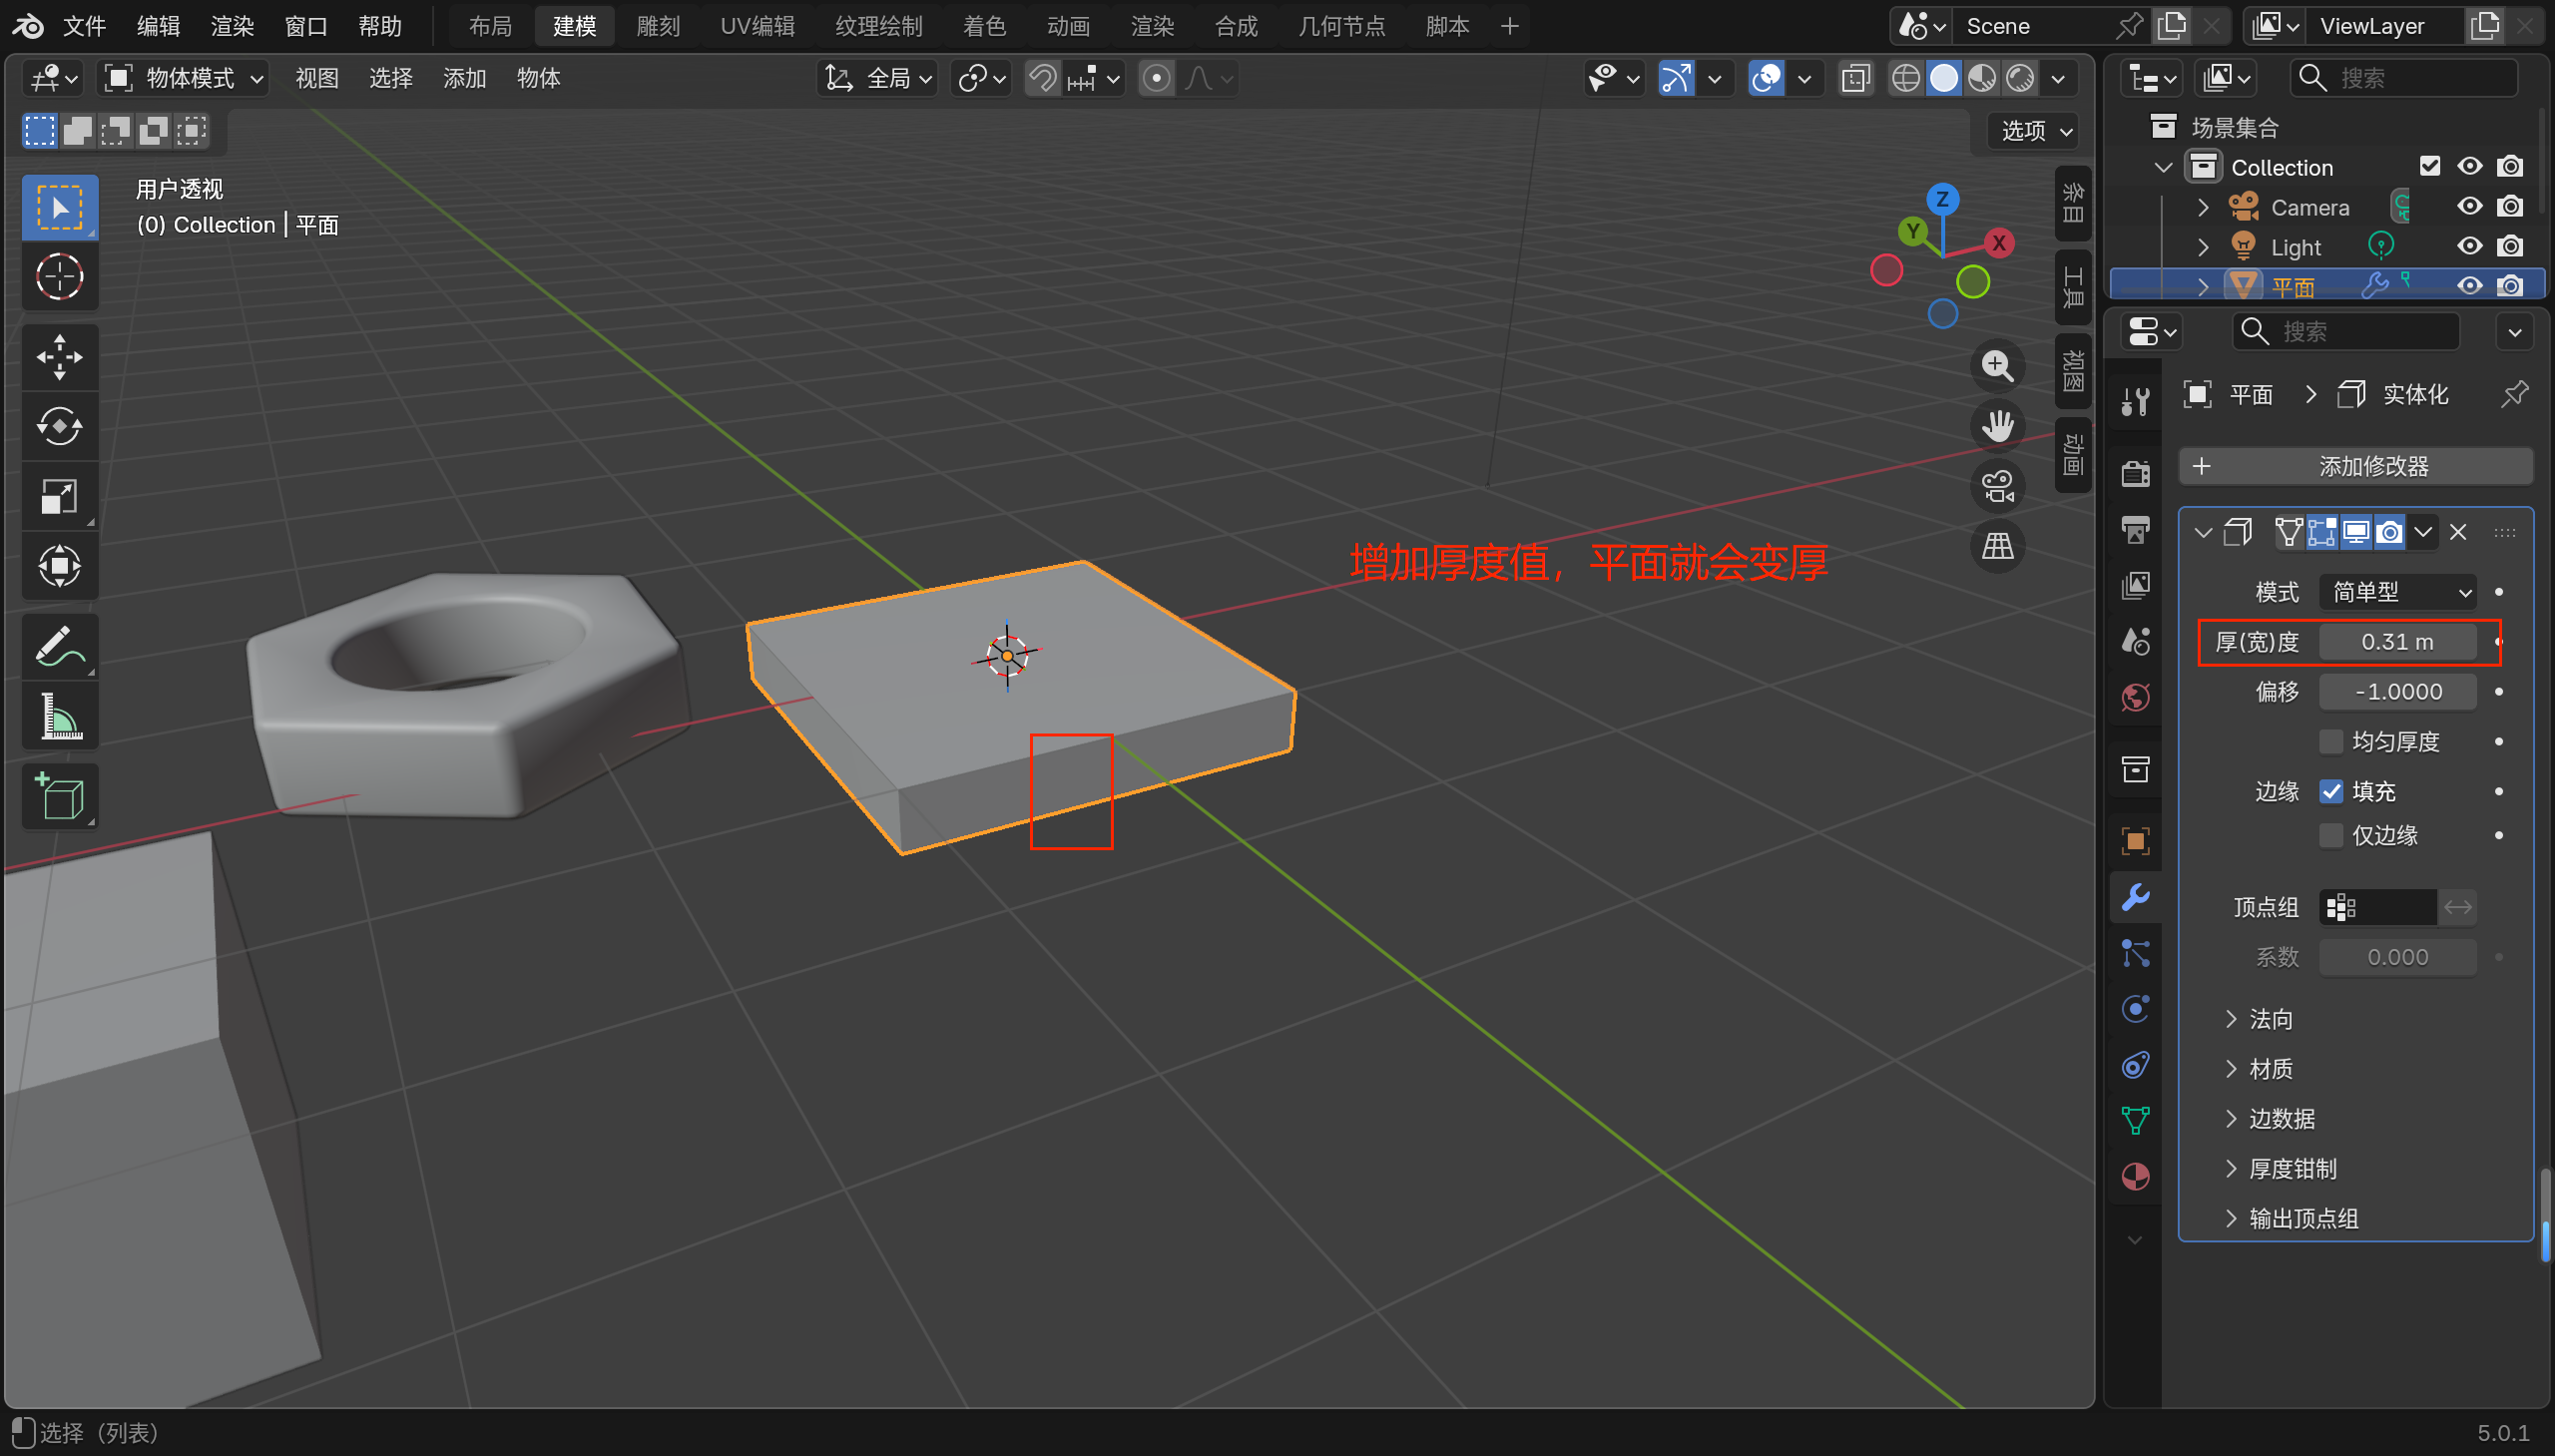Open the 模式 简单型 dropdown
The height and width of the screenshot is (1456, 2555).
point(2397,592)
